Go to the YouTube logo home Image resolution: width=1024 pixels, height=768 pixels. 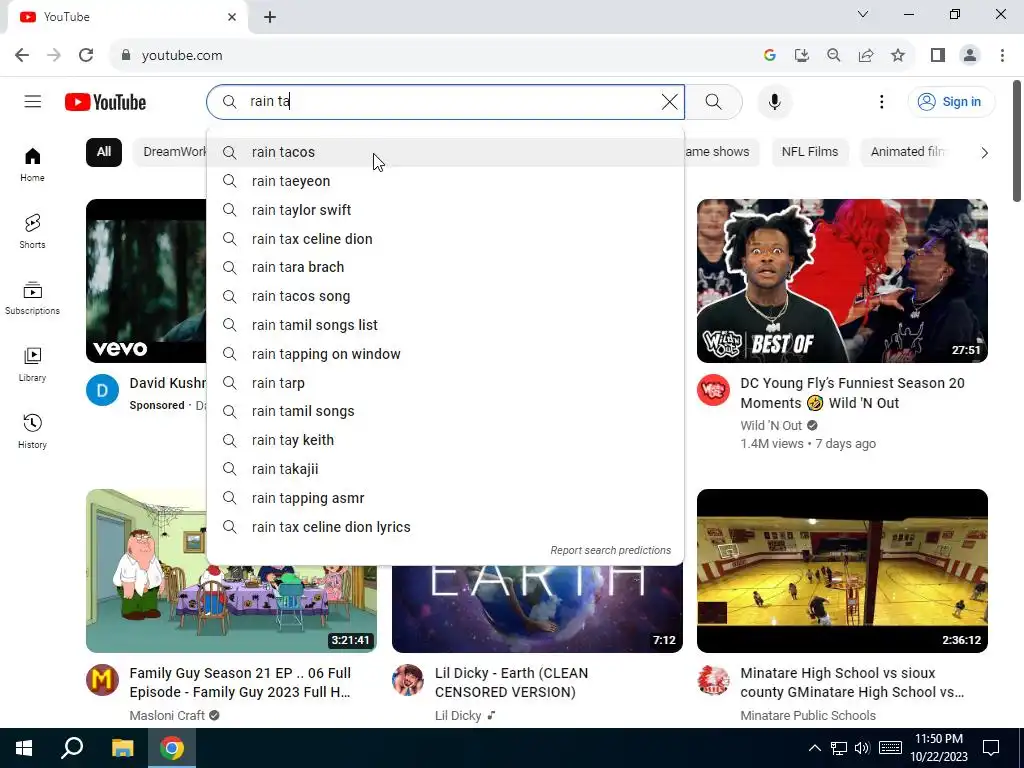(x=105, y=103)
